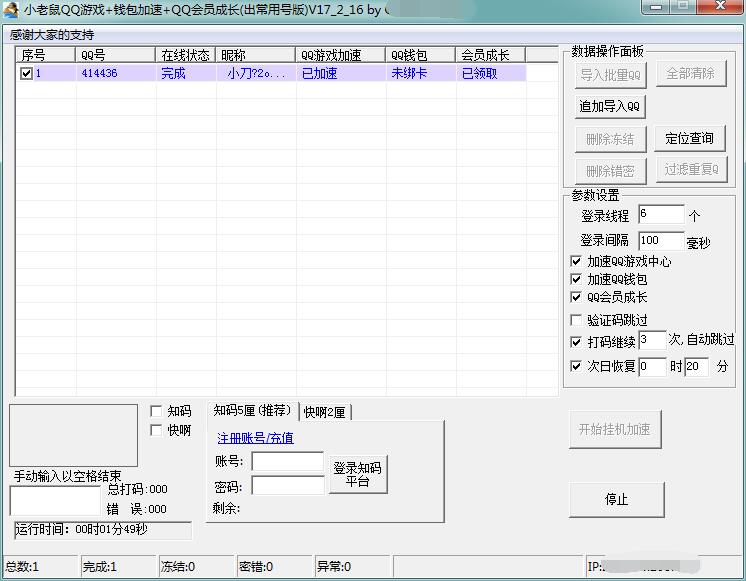
Task: Enable the 知码 checkbox
Action: (x=156, y=411)
